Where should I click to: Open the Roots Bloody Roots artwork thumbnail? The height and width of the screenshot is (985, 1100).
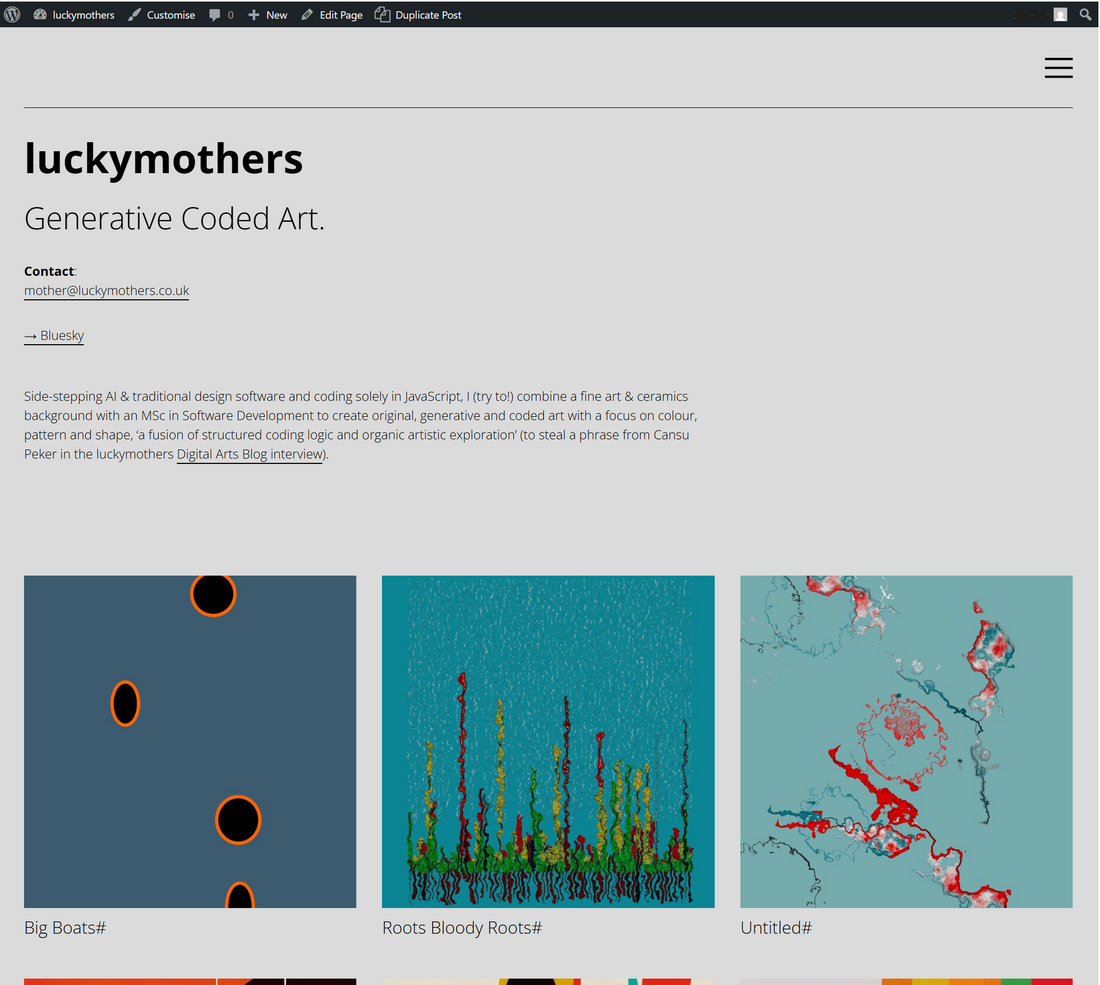[x=548, y=742]
